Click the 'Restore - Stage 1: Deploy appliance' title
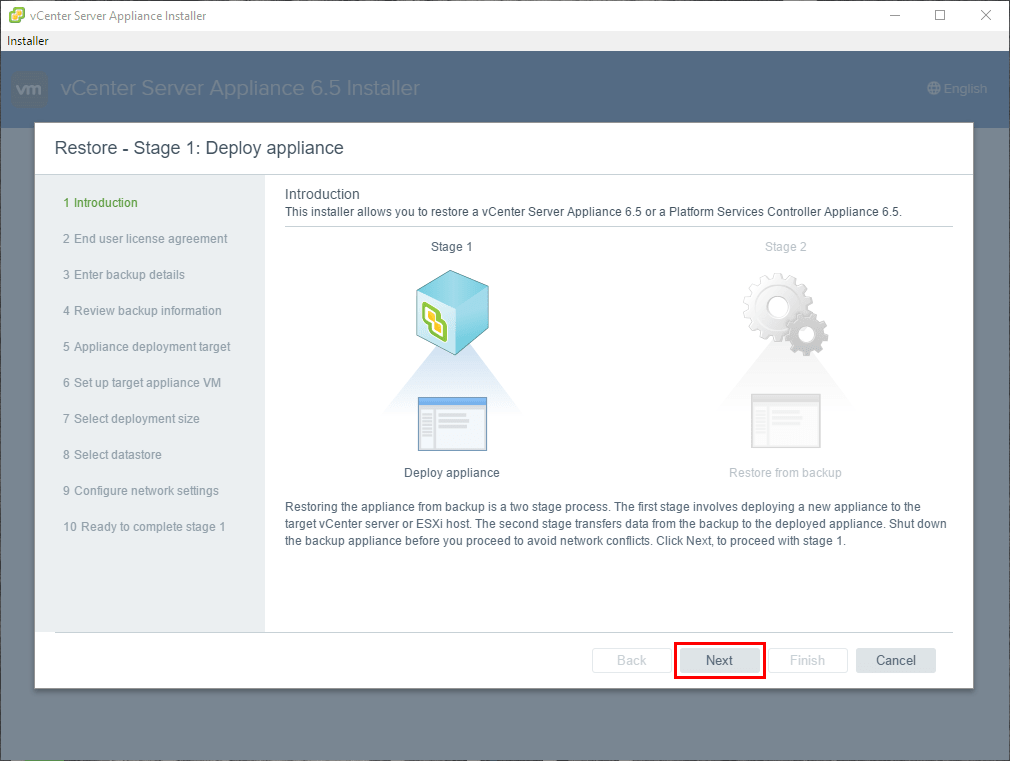1010x761 pixels. coord(199,148)
